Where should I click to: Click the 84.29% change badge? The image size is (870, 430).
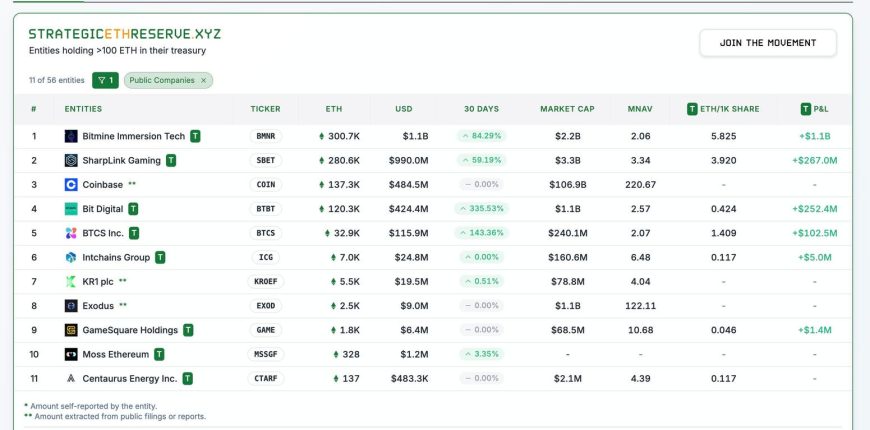[481, 136]
